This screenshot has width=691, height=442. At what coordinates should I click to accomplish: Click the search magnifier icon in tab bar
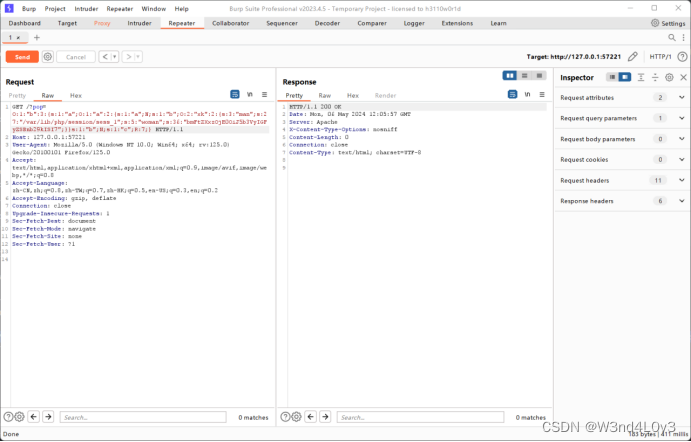point(672,37)
